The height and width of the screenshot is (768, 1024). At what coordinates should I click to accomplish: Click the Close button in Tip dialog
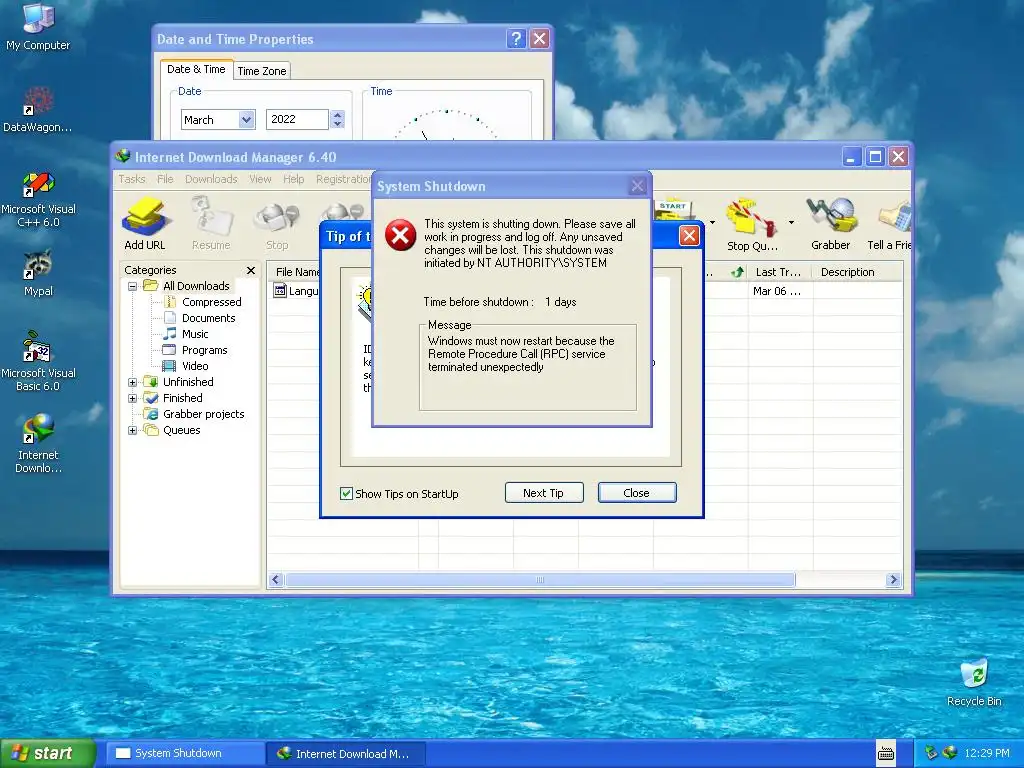[x=637, y=493]
